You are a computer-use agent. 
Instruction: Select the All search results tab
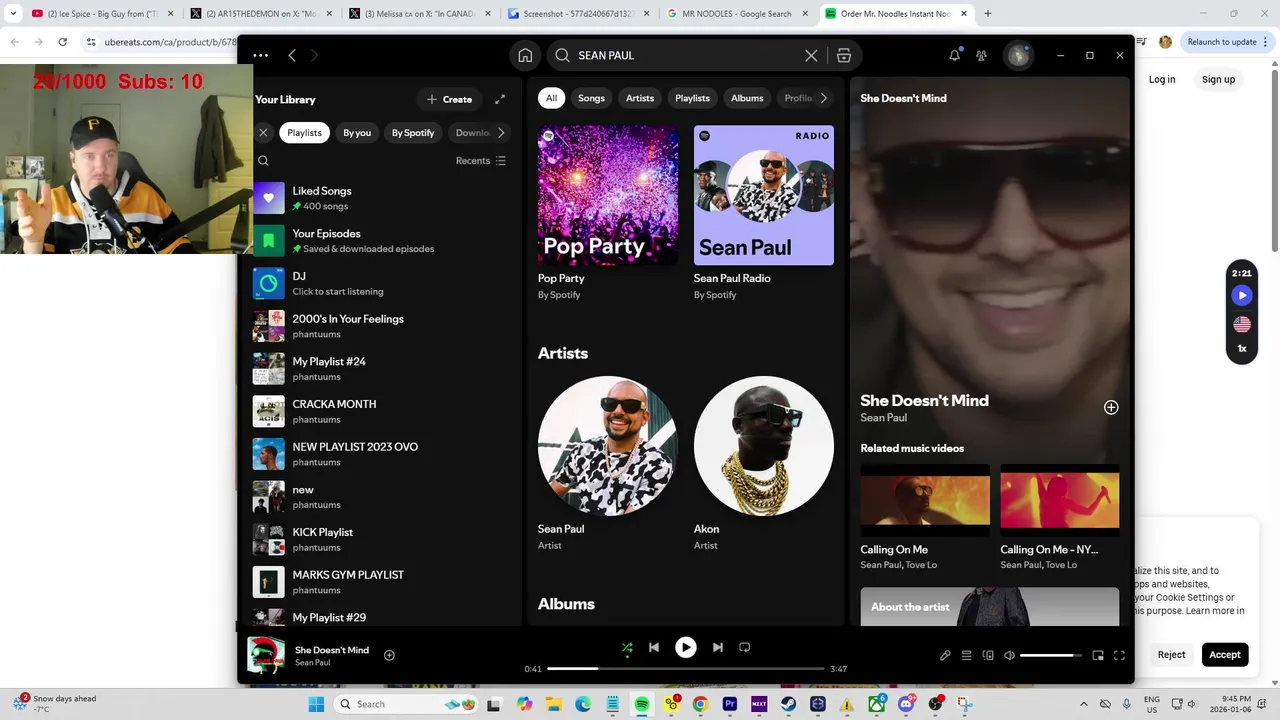551,98
